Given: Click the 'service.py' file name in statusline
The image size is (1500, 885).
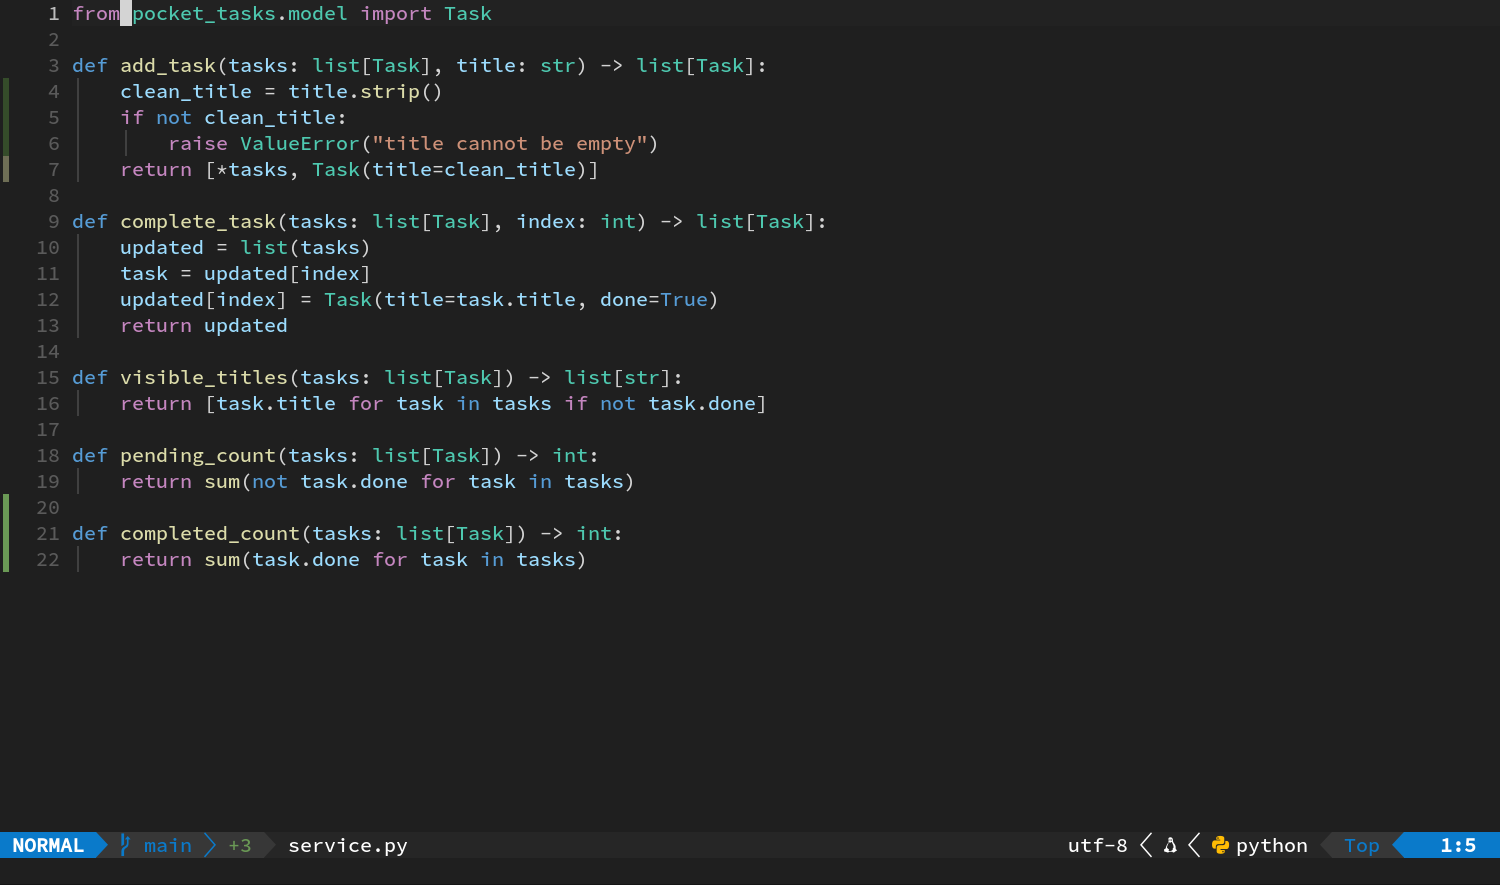Looking at the screenshot, I should pos(348,846).
